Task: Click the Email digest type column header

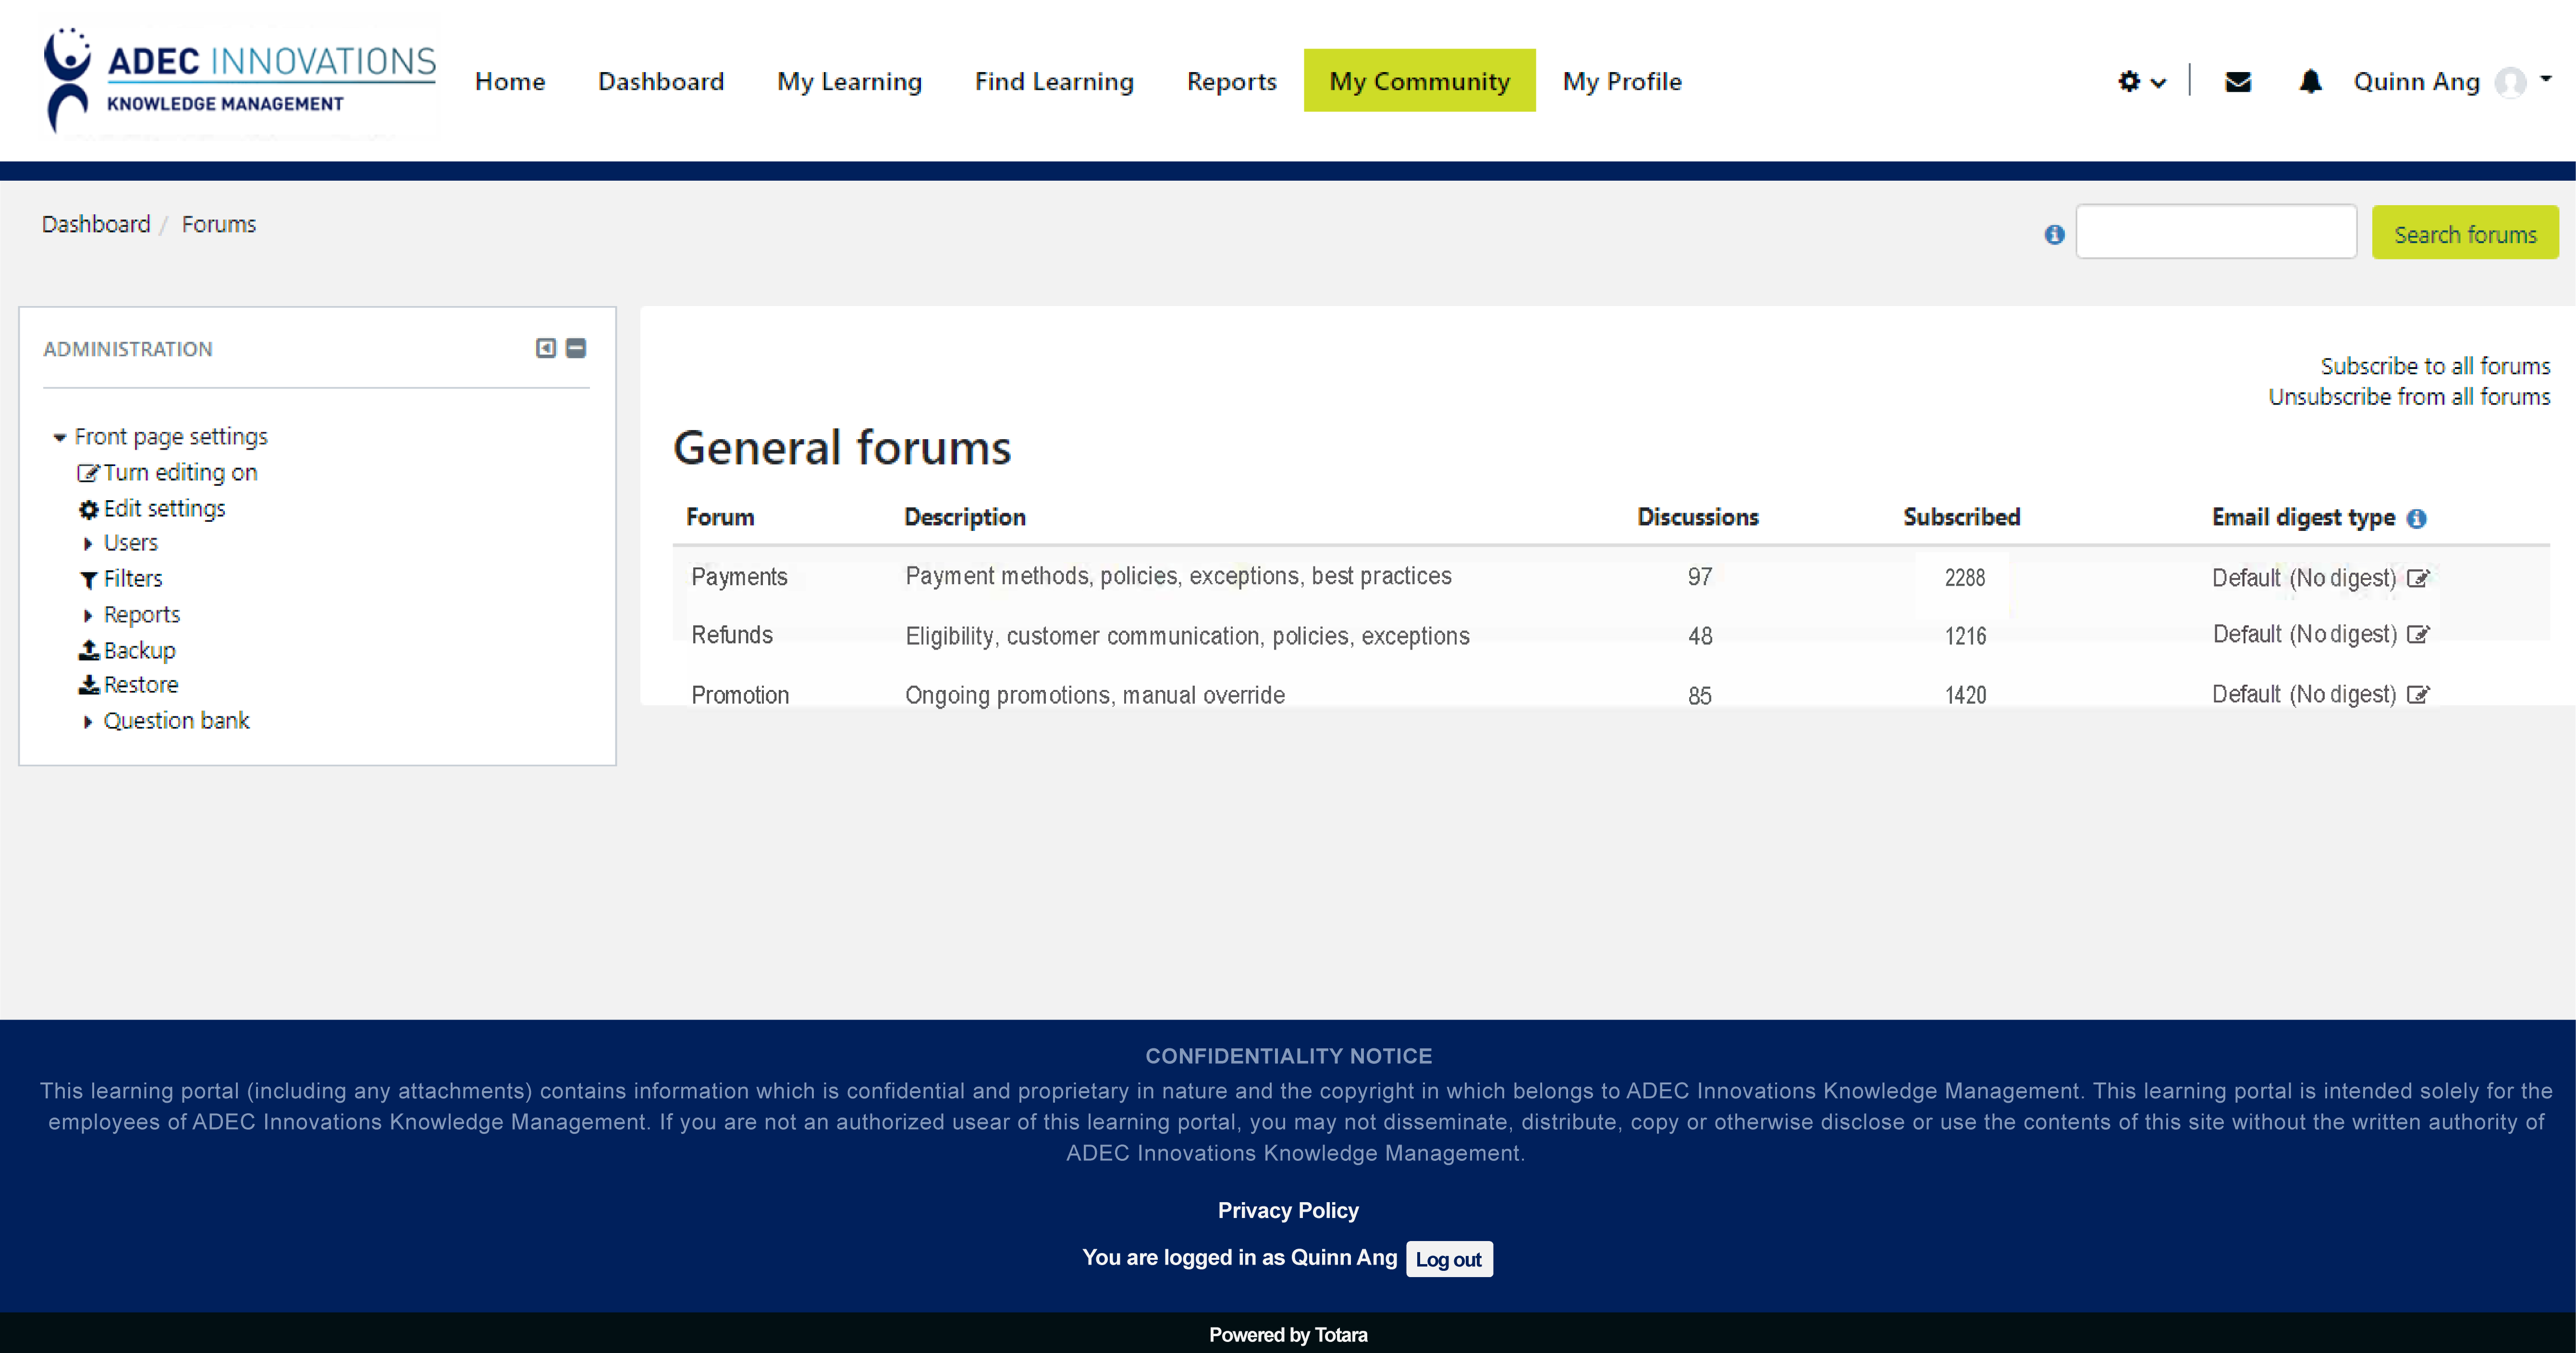Action: 2303,517
